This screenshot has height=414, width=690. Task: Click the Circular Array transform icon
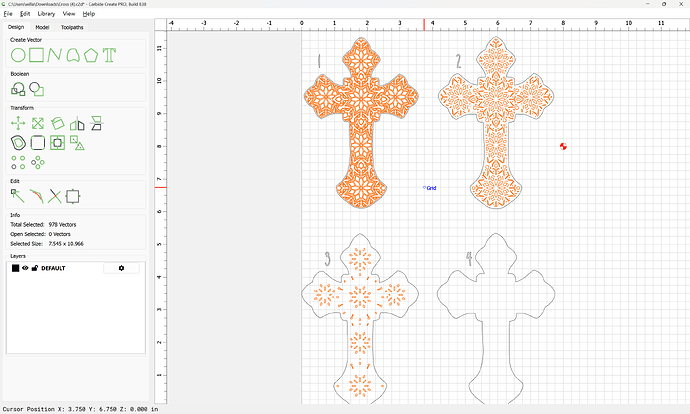[38, 161]
